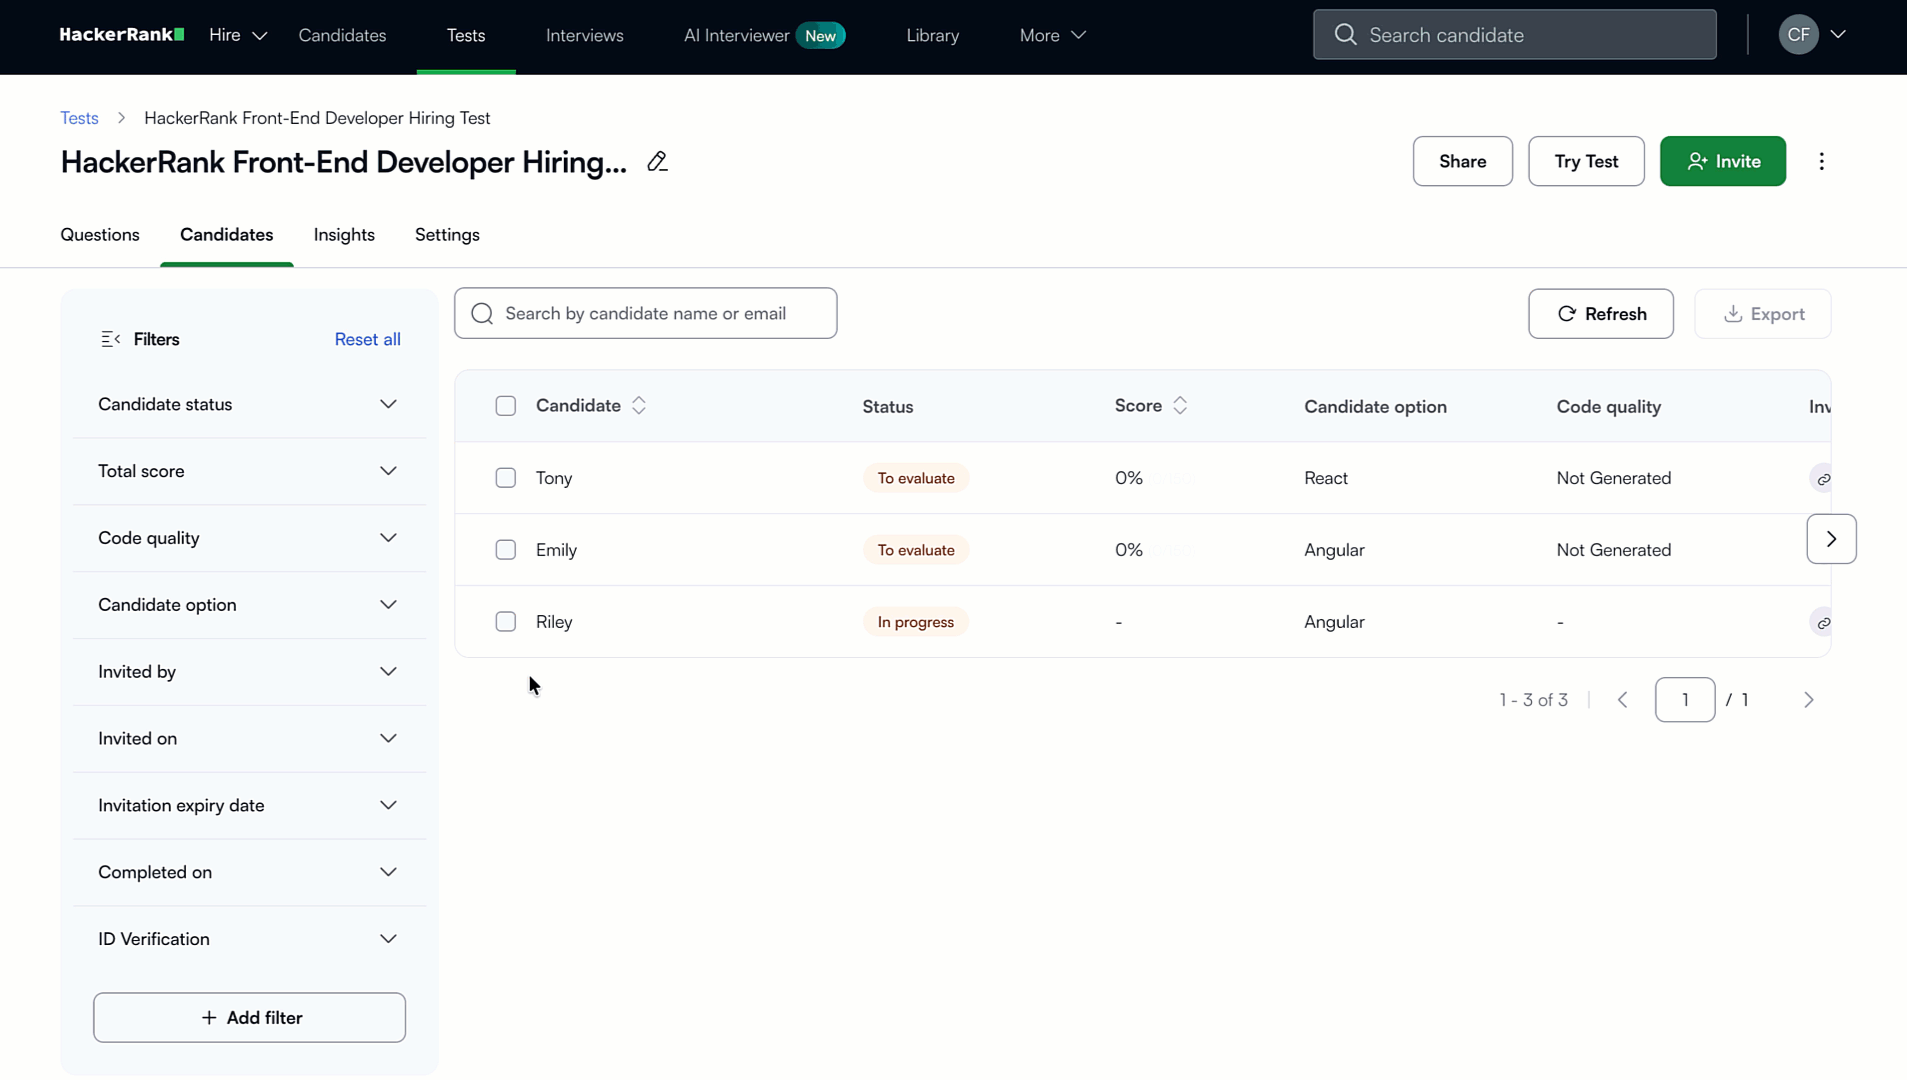Collapse the Filters panel using its icon
The height and width of the screenshot is (1080, 1907).
(109, 338)
